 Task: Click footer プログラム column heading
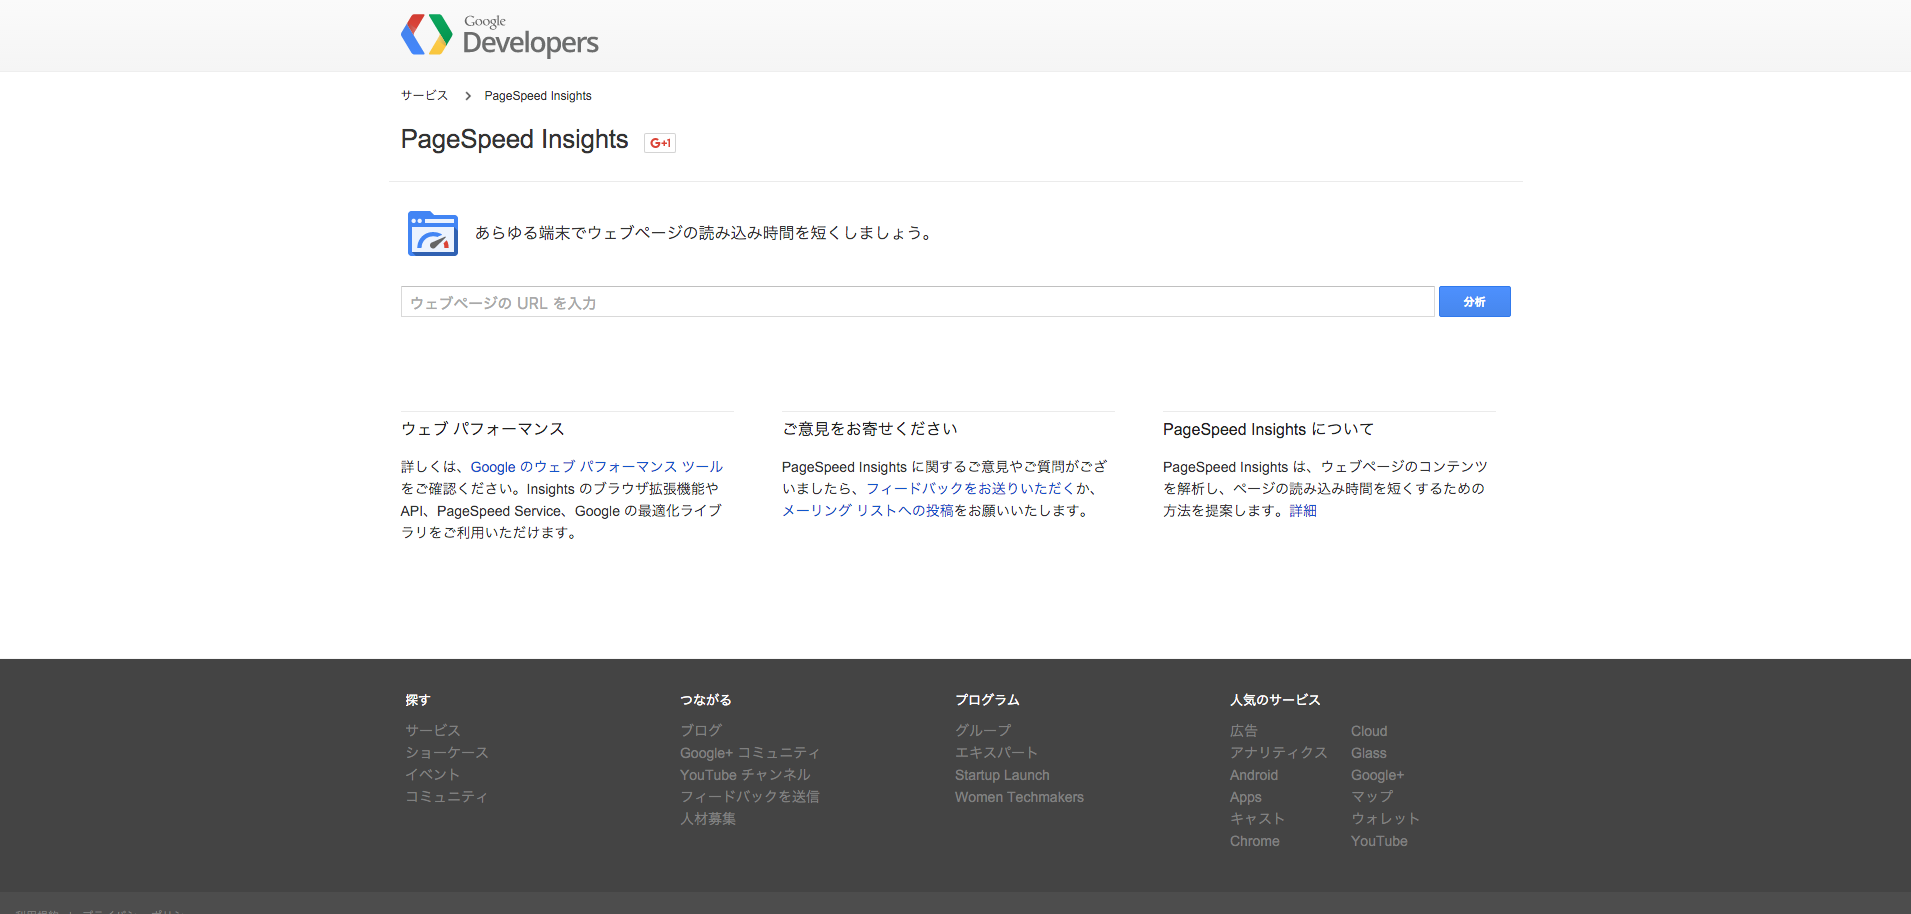coord(987,700)
